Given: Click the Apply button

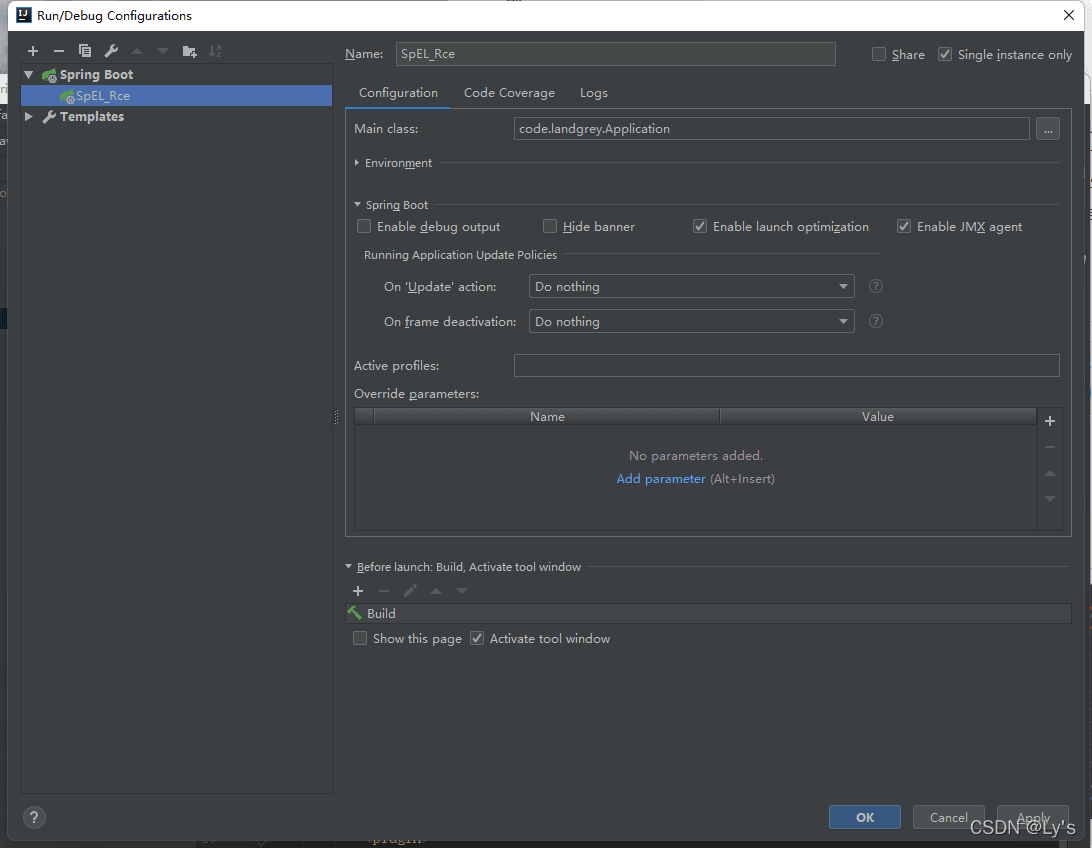Looking at the screenshot, I should [x=1033, y=817].
